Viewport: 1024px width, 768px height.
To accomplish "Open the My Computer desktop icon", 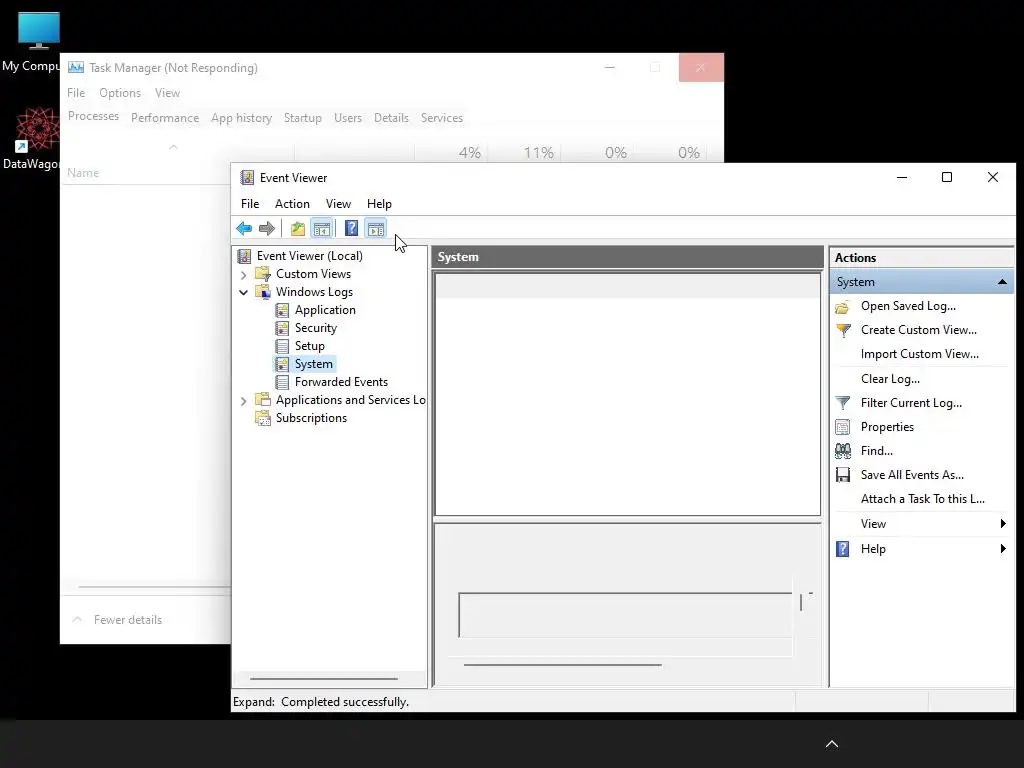I will pyautogui.click(x=38, y=31).
